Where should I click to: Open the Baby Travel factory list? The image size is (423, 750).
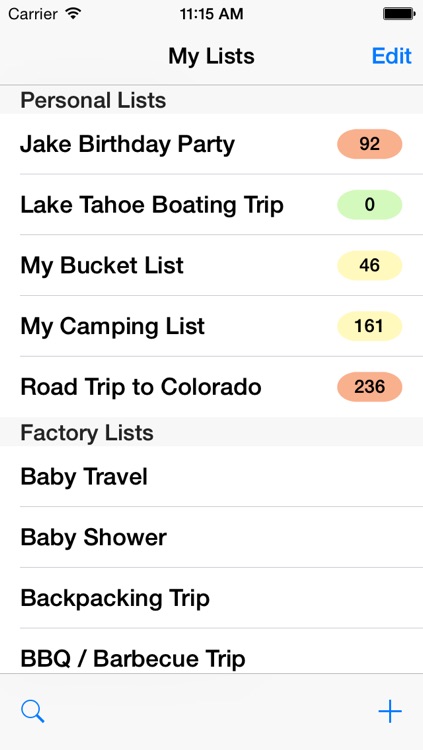pos(212,476)
